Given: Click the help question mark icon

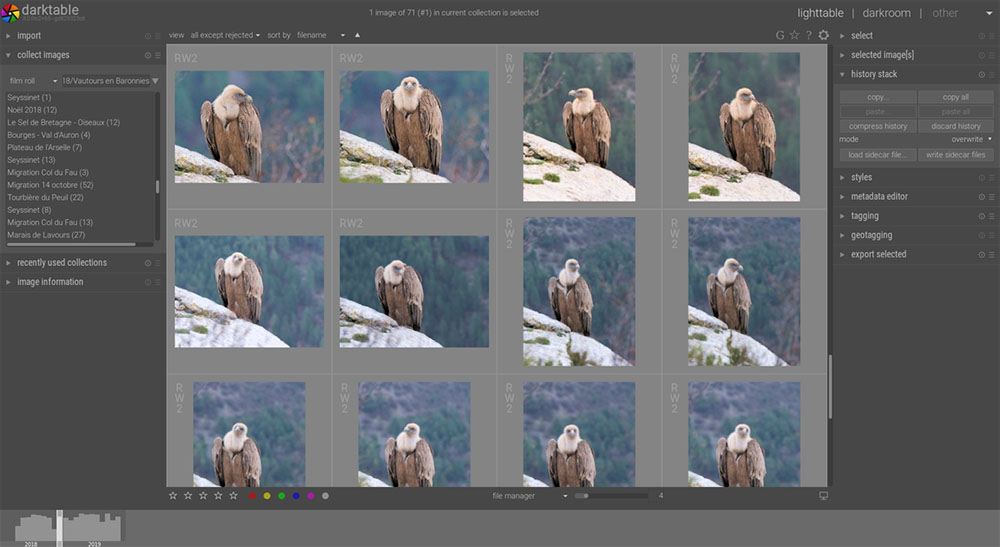Looking at the screenshot, I should 808,35.
